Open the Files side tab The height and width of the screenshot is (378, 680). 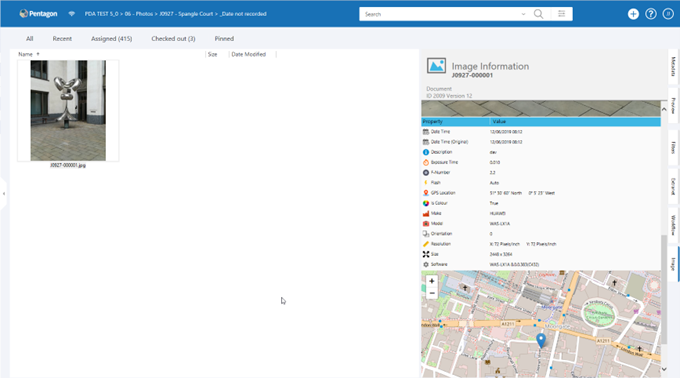(x=673, y=147)
